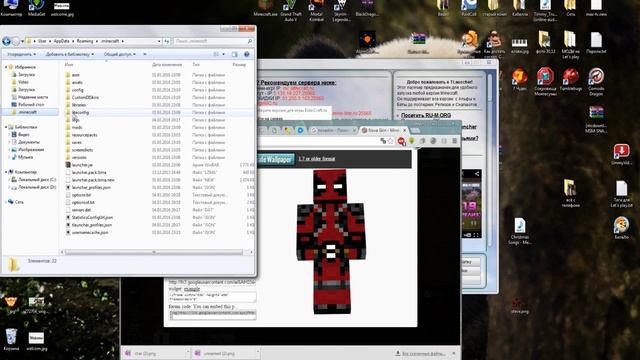640x360 pixels.
Task: Open the Компьютер desktop icon
Action: pos(11,8)
